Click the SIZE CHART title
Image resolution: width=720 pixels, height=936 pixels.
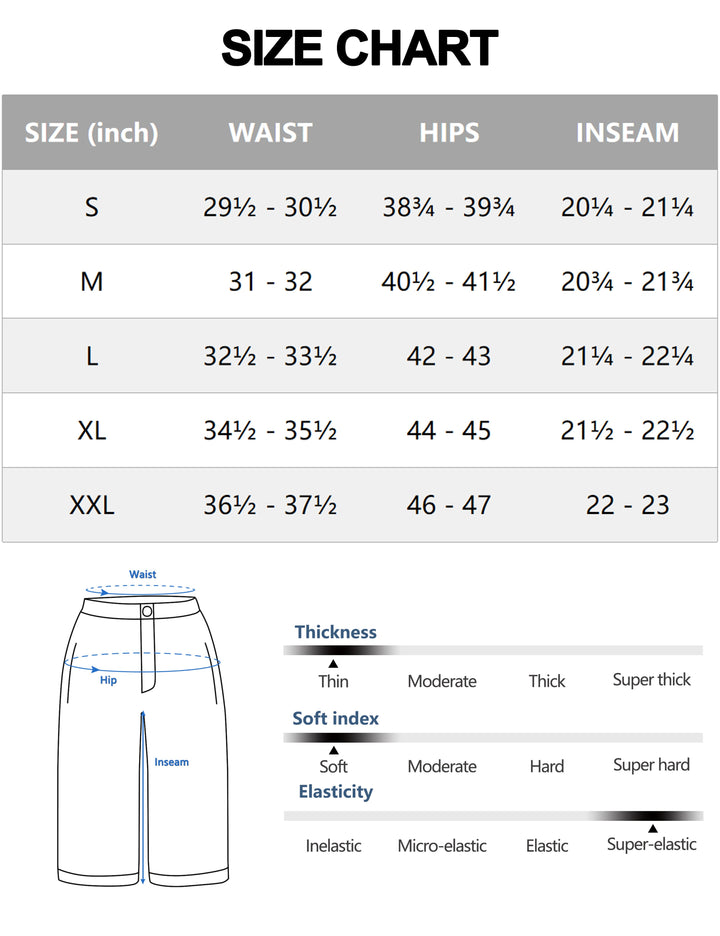(360, 48)
